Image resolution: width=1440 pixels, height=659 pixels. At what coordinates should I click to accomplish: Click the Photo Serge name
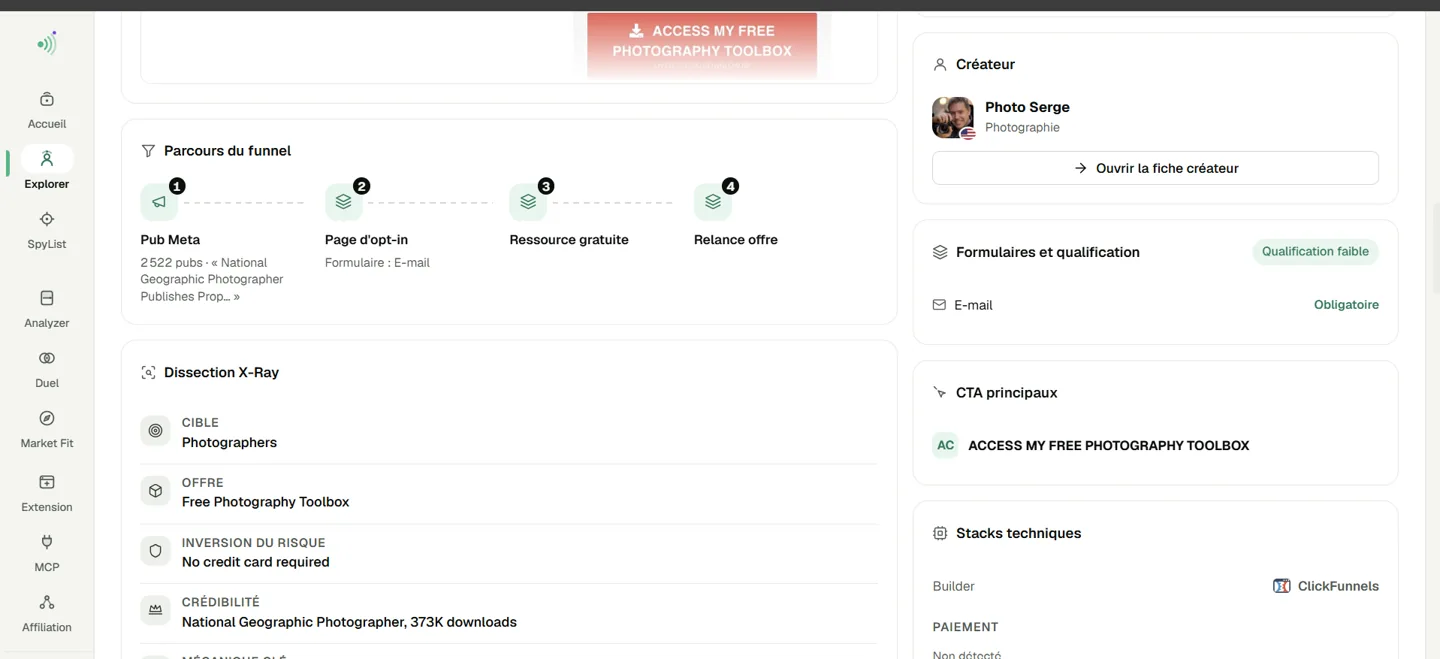point(1027,107)
